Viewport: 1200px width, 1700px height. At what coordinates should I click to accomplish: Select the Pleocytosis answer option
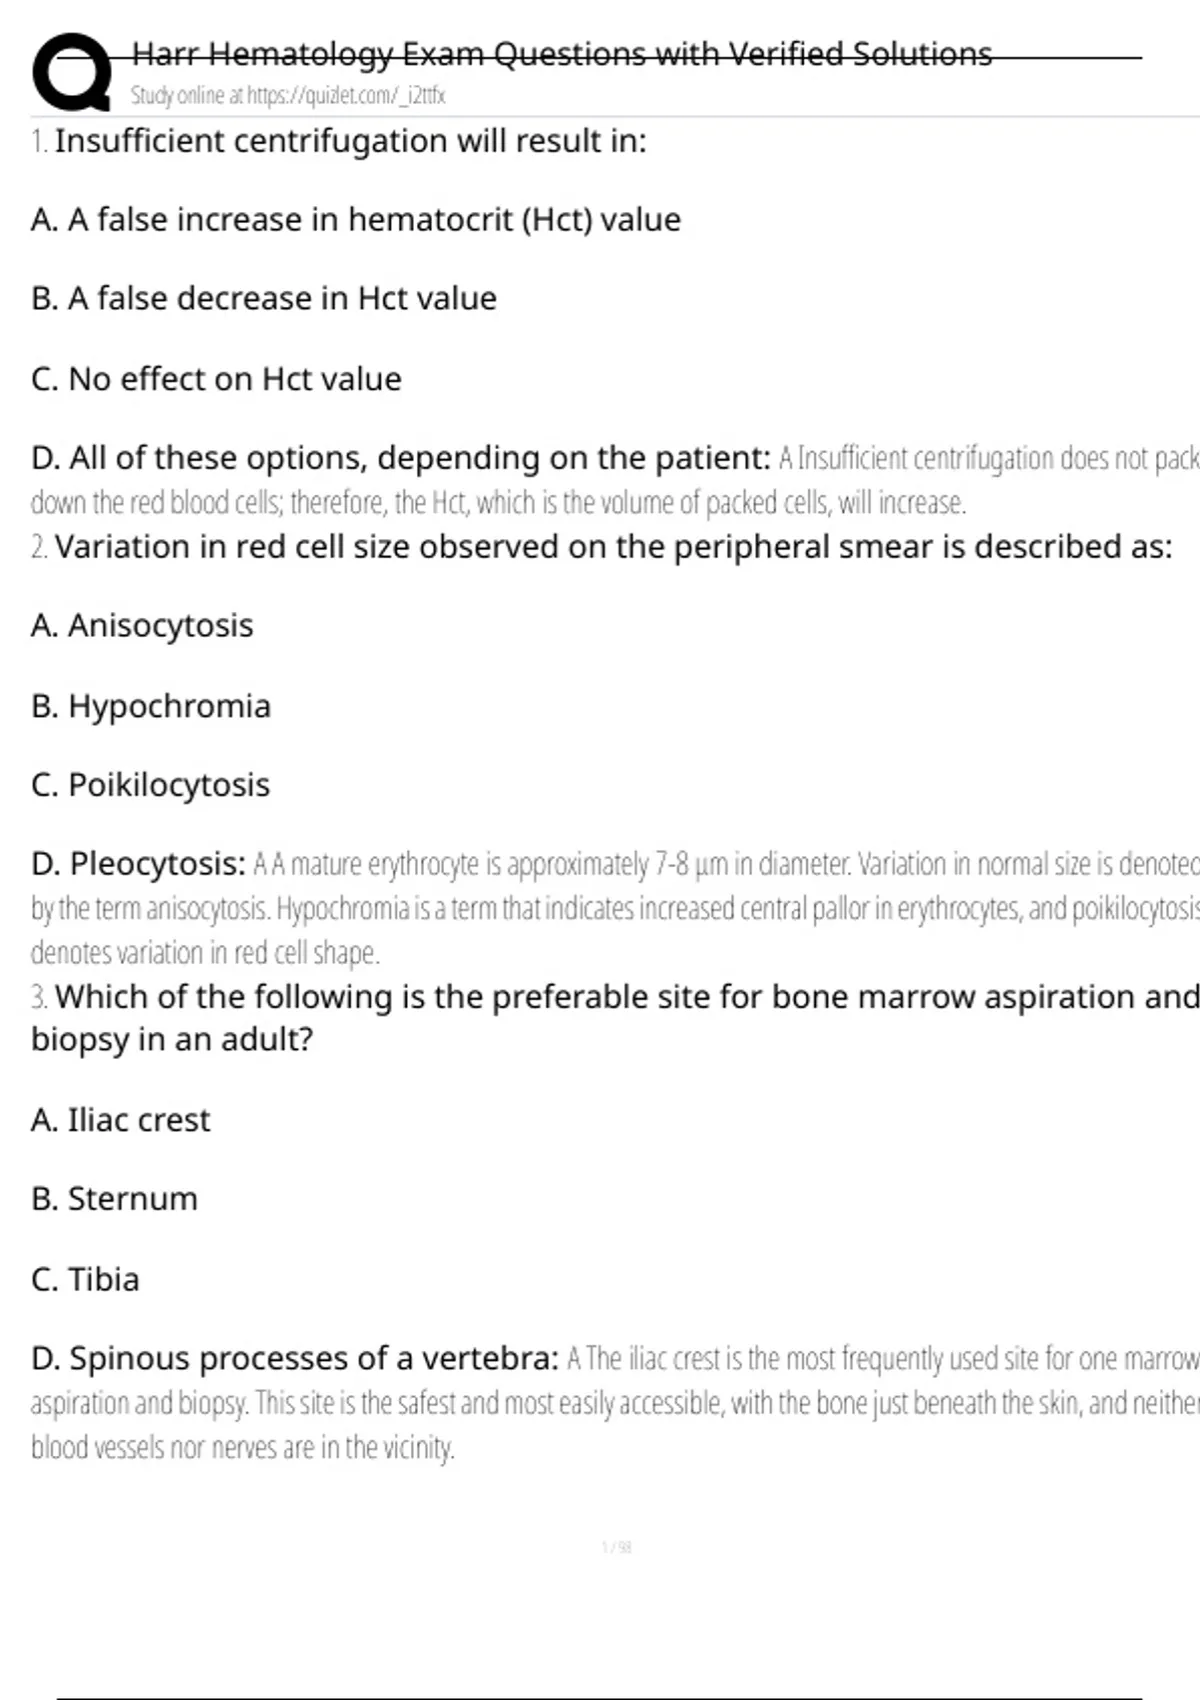click(138, 863)
